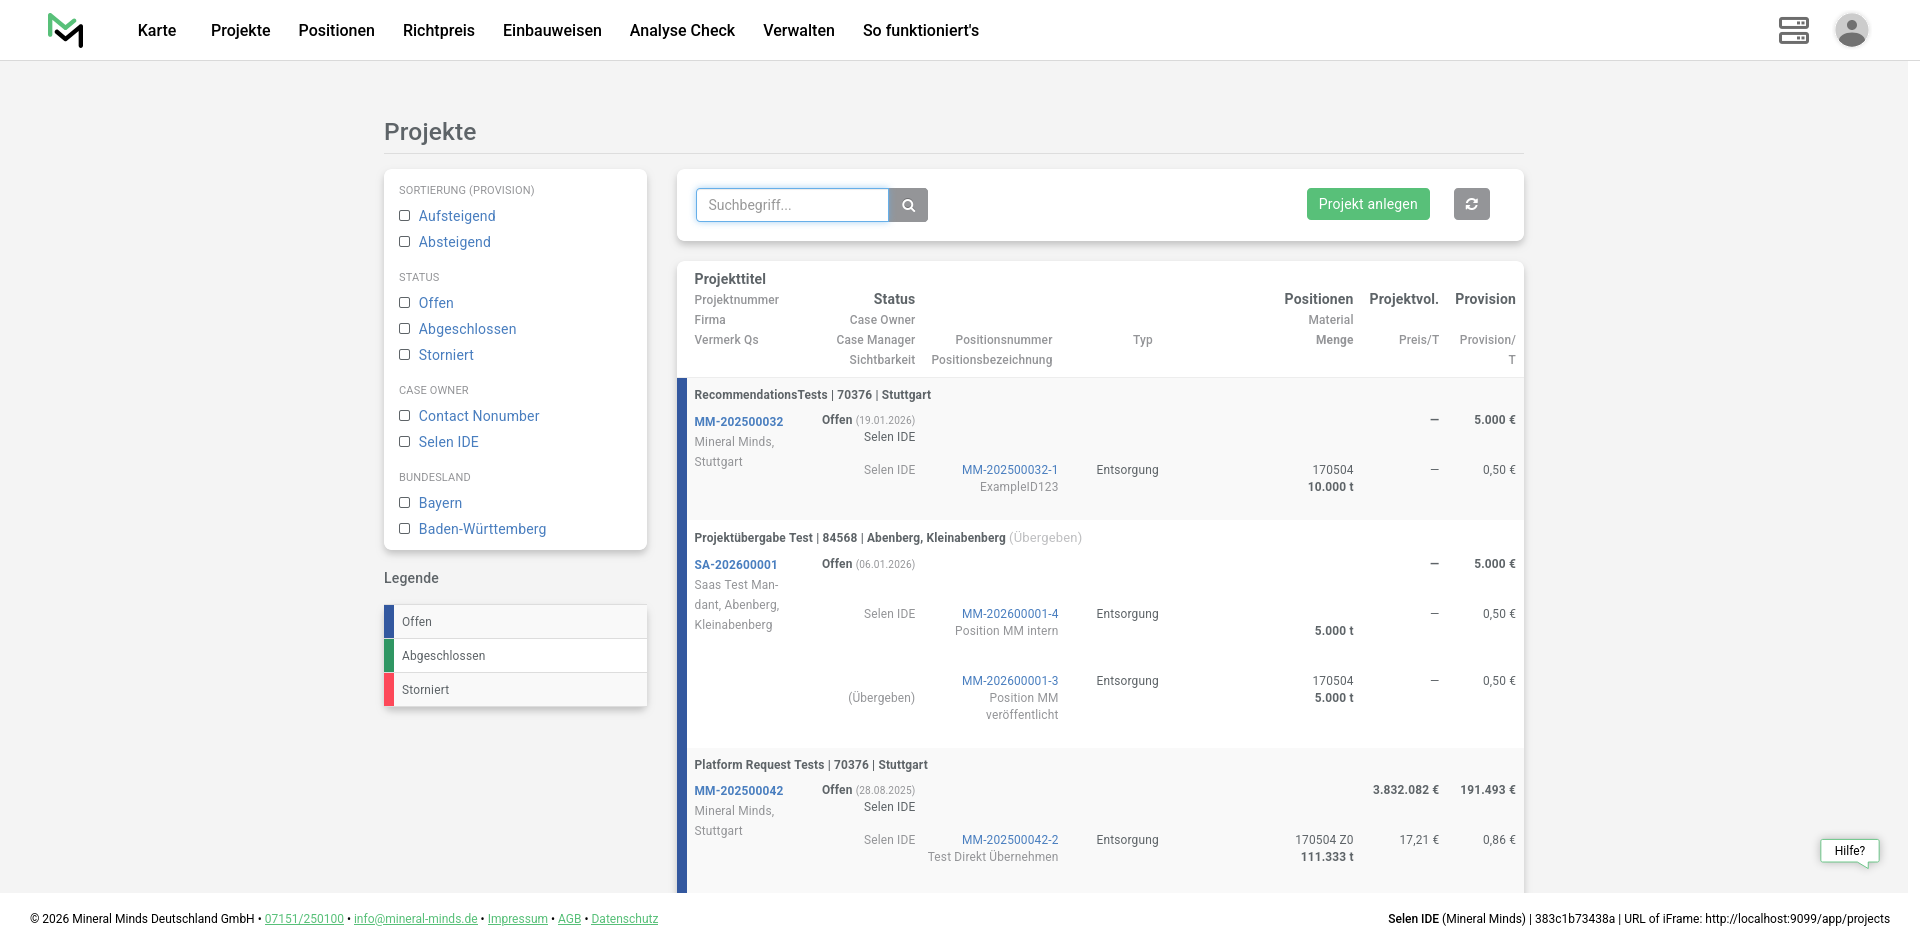This screenshot has width=1920, height=943.
Task: Open project link MM-202500032
Action: tap(738, 422)
